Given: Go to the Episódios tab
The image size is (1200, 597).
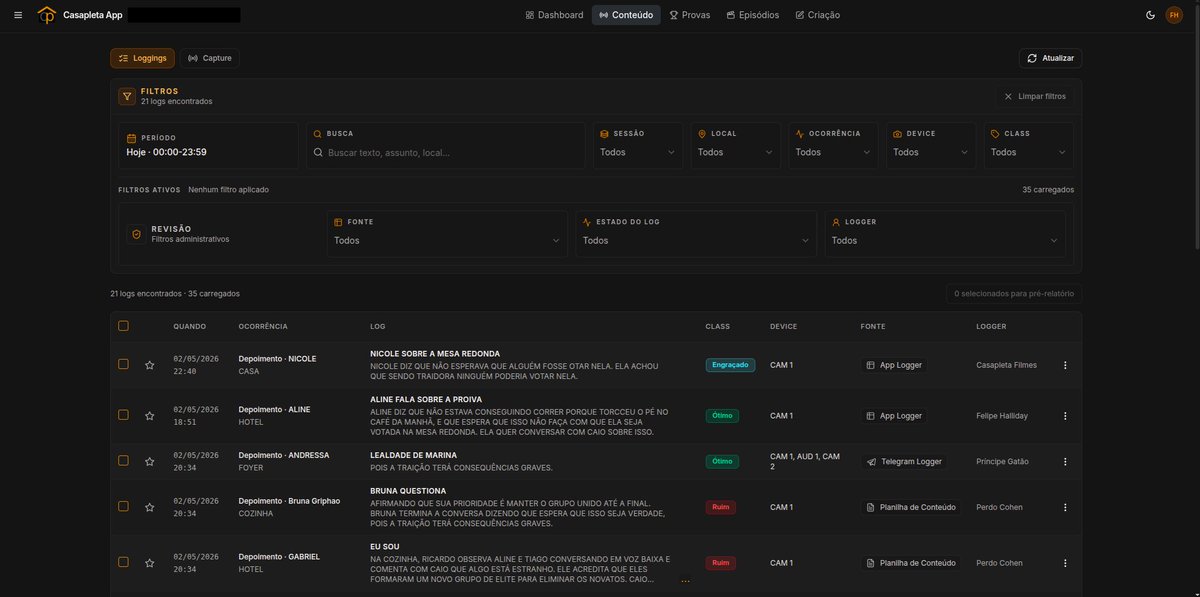Looking at the screenshot, I should (x=753, y=15).
